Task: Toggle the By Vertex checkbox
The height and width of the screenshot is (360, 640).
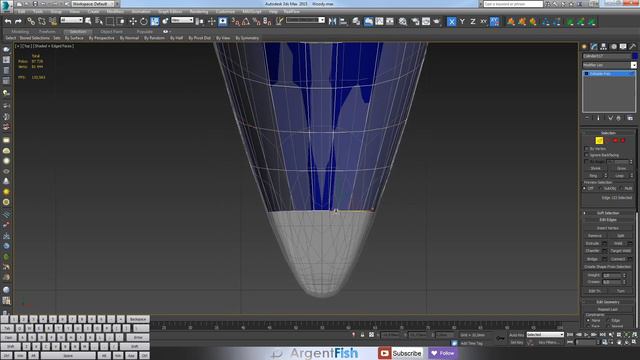Action: (x=587, y=149)
